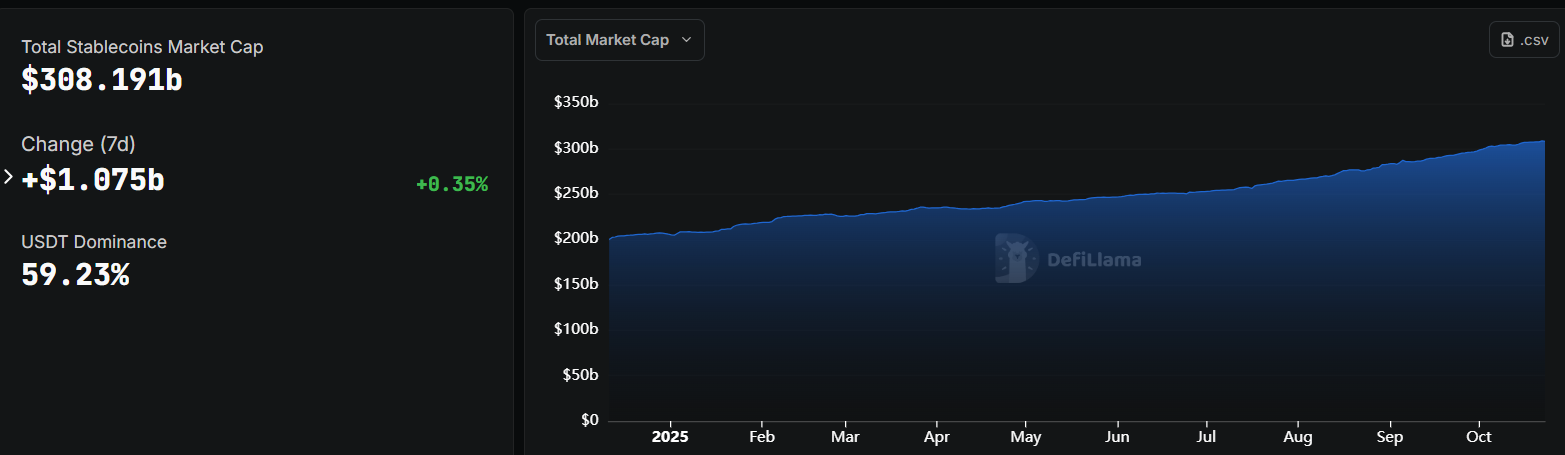Viewport: 1565px width, 455px height.
Task: Expand the Change (7d) row arrow
Action: point(9,177)
